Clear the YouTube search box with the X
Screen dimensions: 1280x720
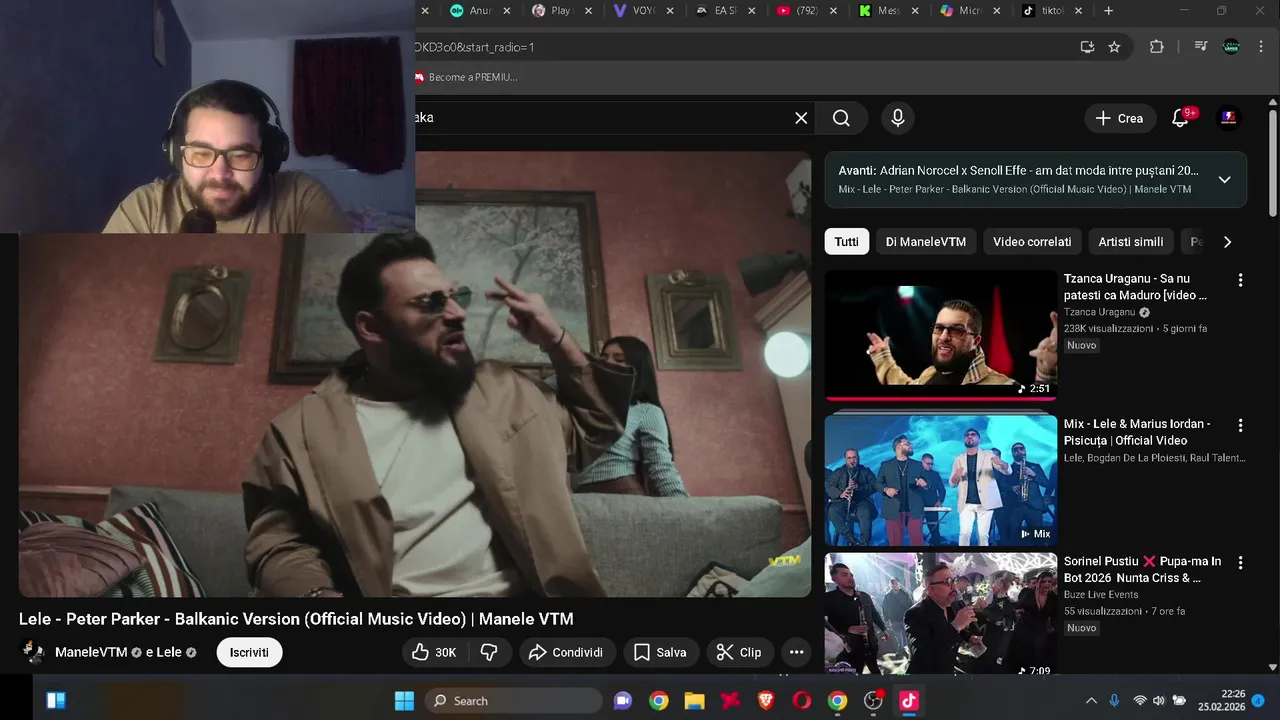coord(801,118)
